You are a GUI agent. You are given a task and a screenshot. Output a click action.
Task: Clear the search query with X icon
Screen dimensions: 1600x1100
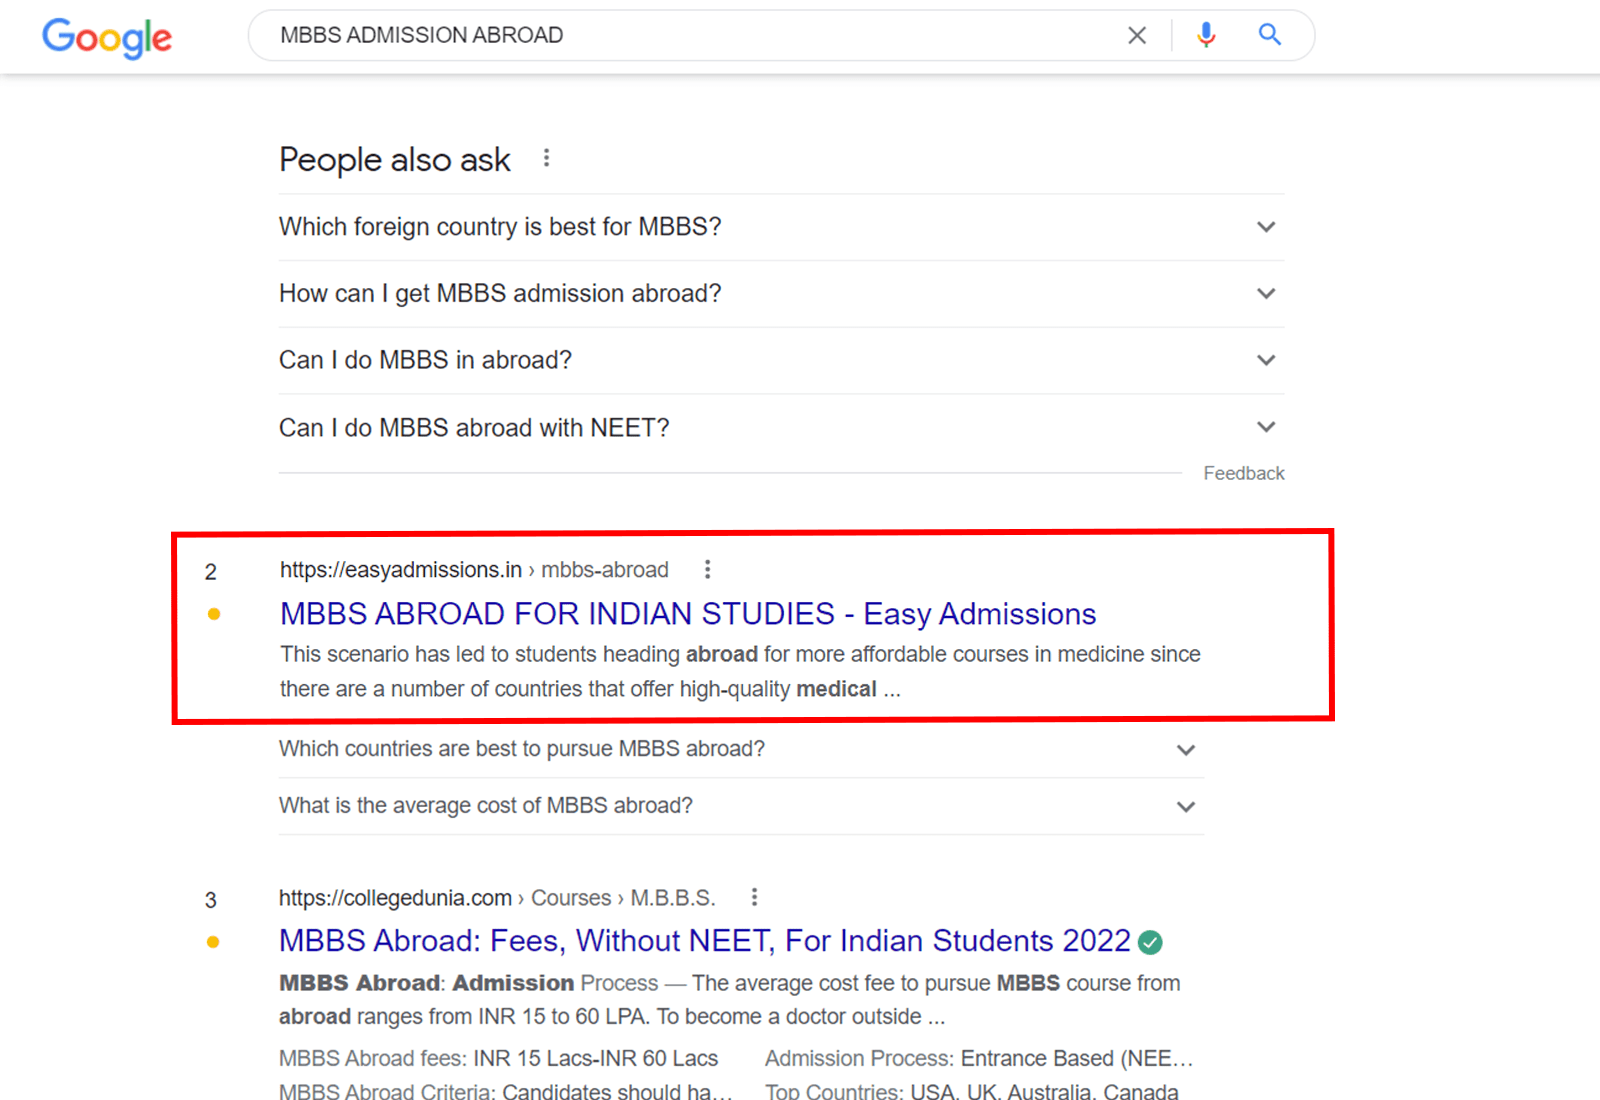pyautogui.click(x=1137, y=36)
